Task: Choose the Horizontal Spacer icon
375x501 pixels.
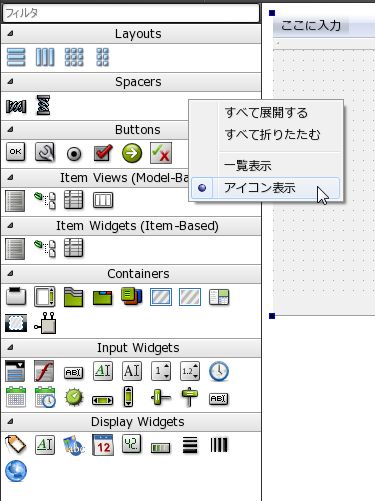Action: point(16,106)
